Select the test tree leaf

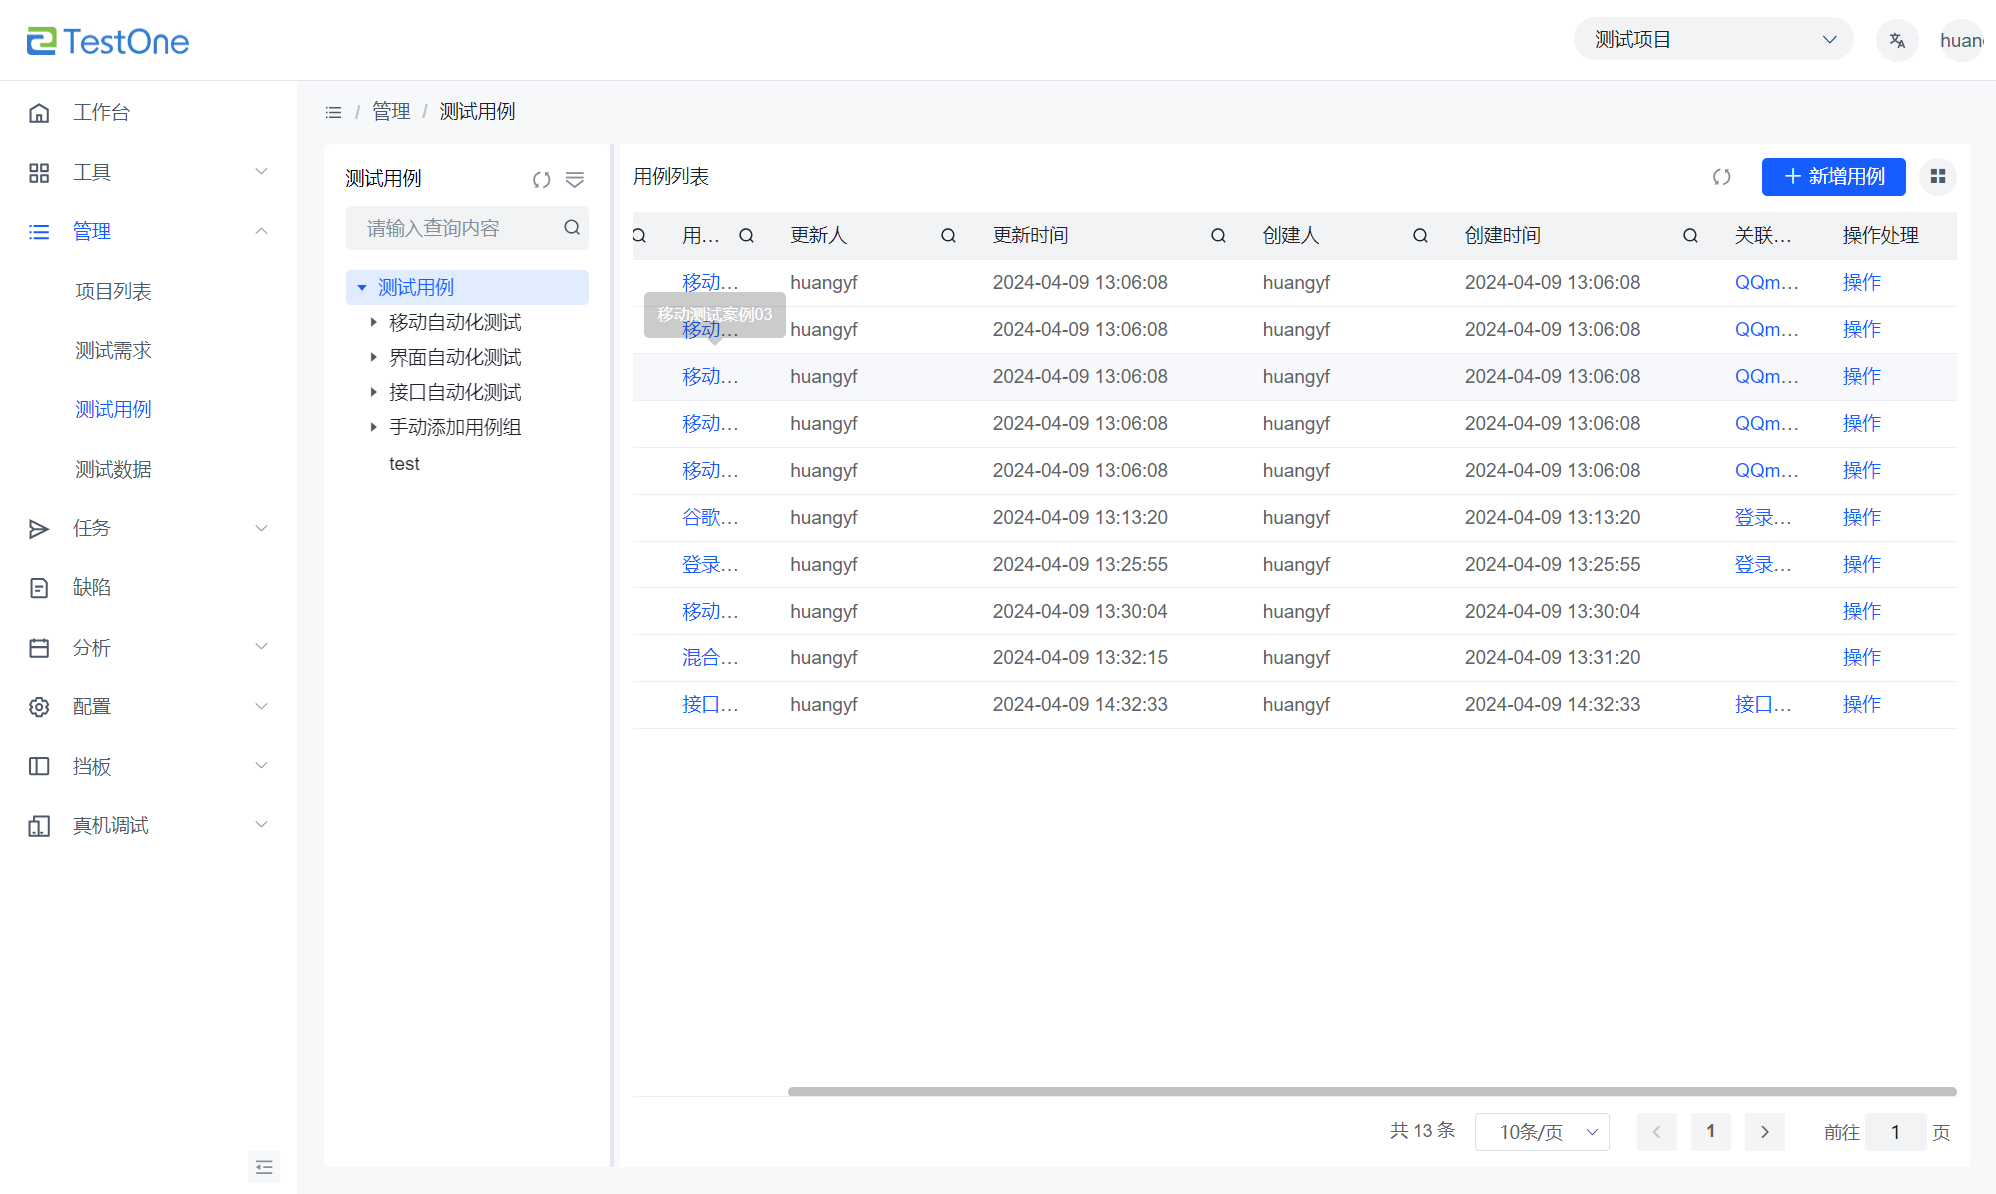click(x=404, y=464)
